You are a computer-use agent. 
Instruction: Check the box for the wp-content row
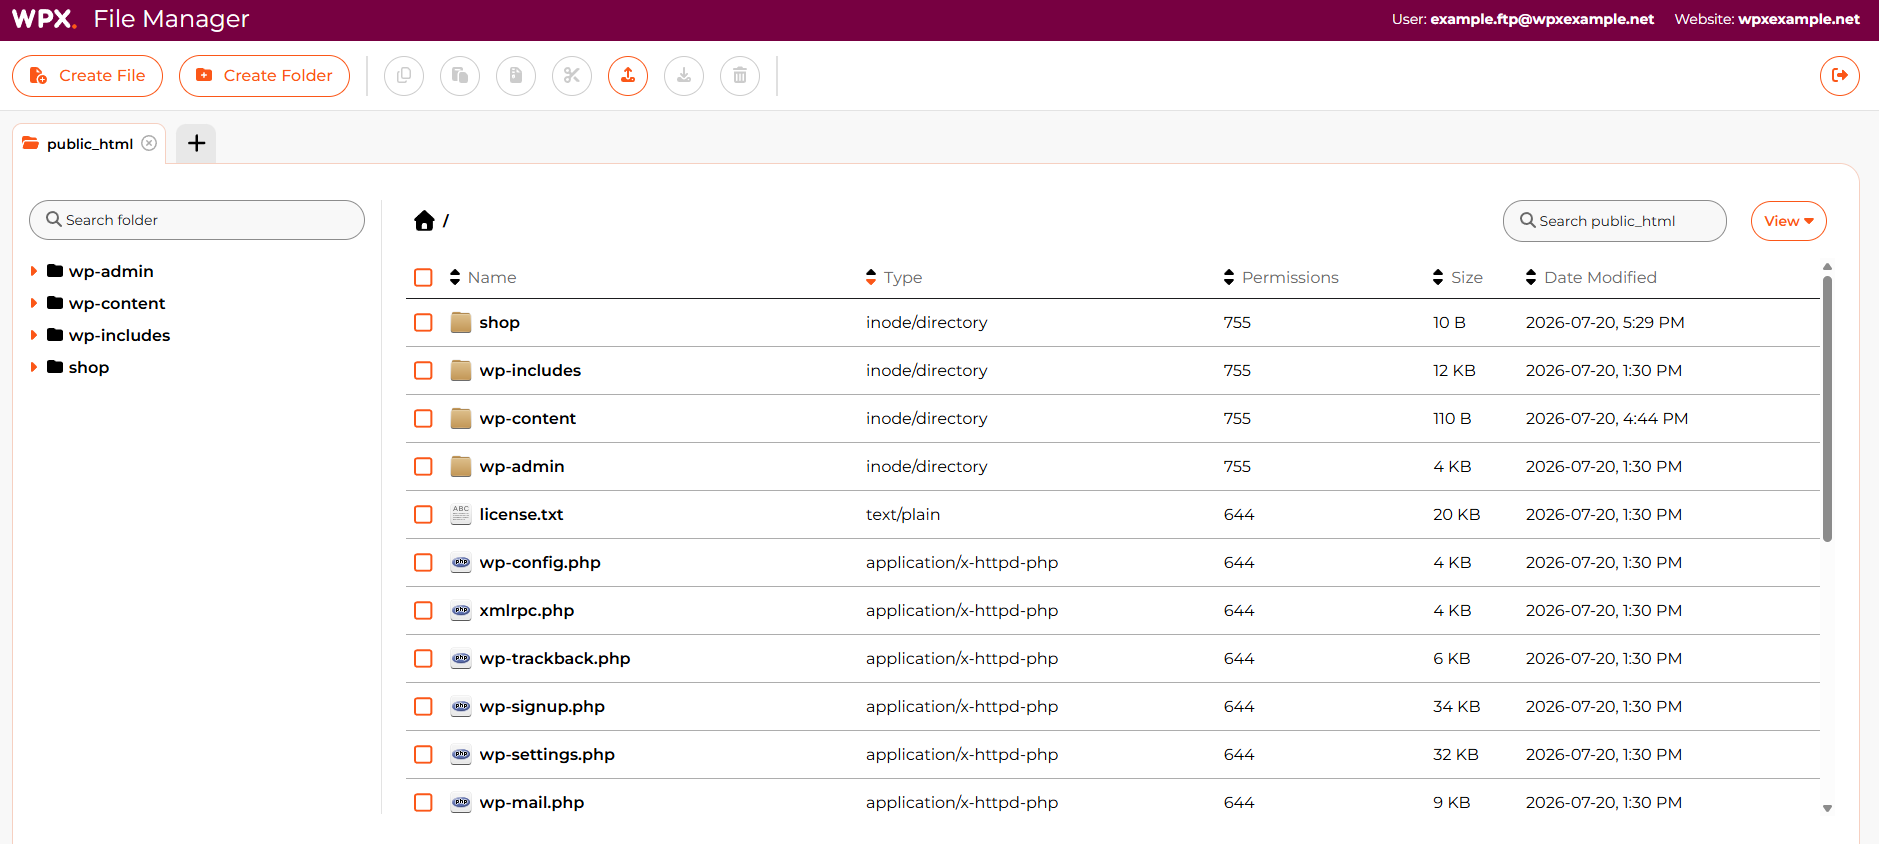pyautogui.click(x=424, y=418)
